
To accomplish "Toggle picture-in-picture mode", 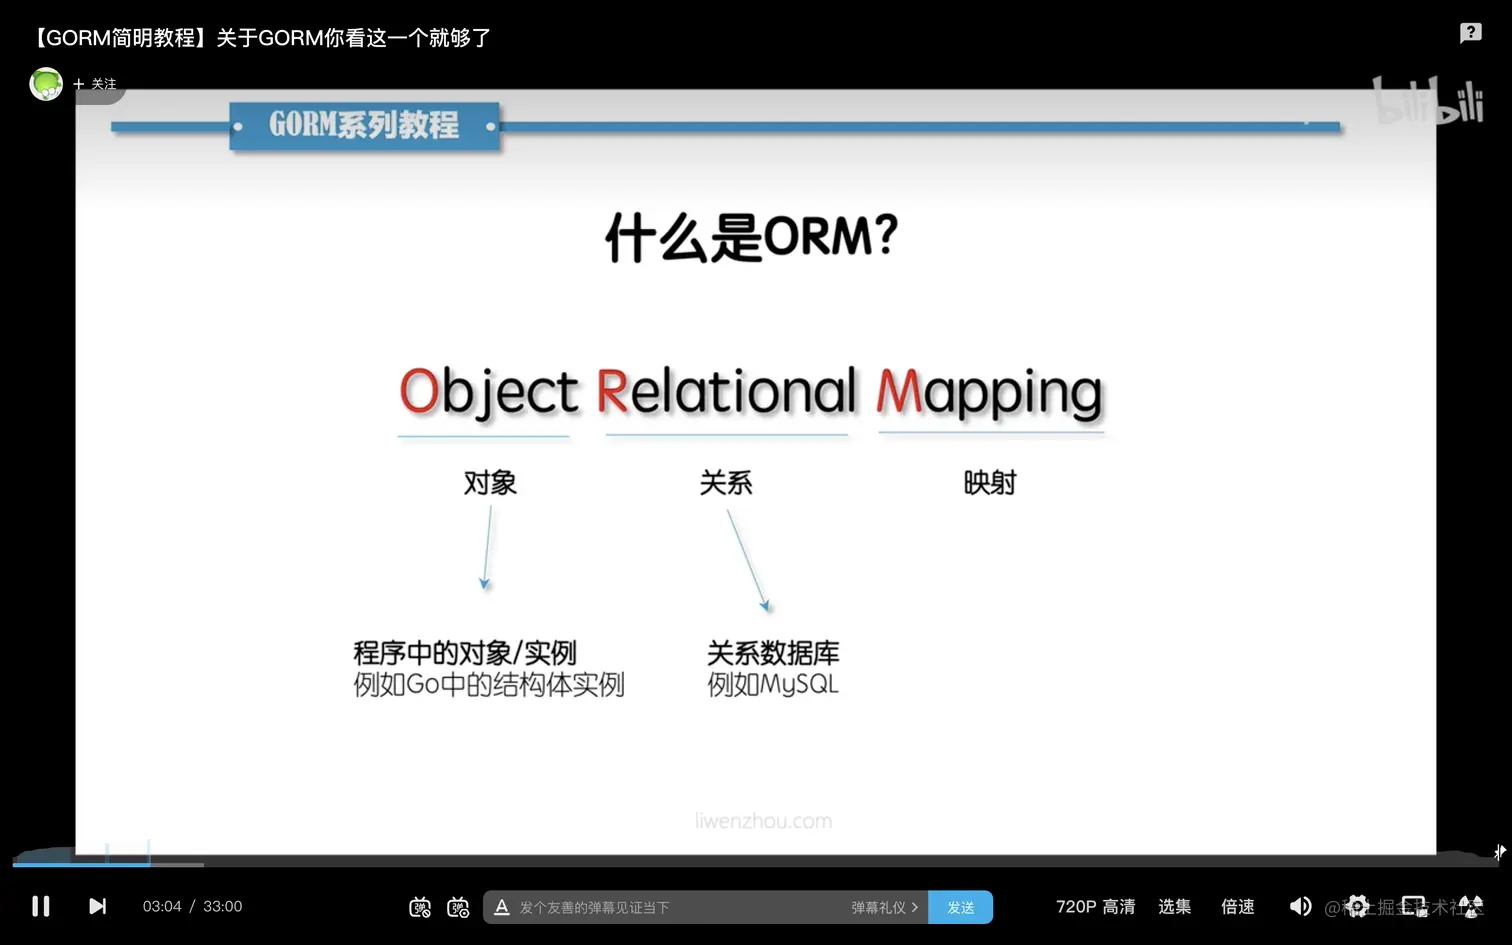I will tap(1414, 906).
